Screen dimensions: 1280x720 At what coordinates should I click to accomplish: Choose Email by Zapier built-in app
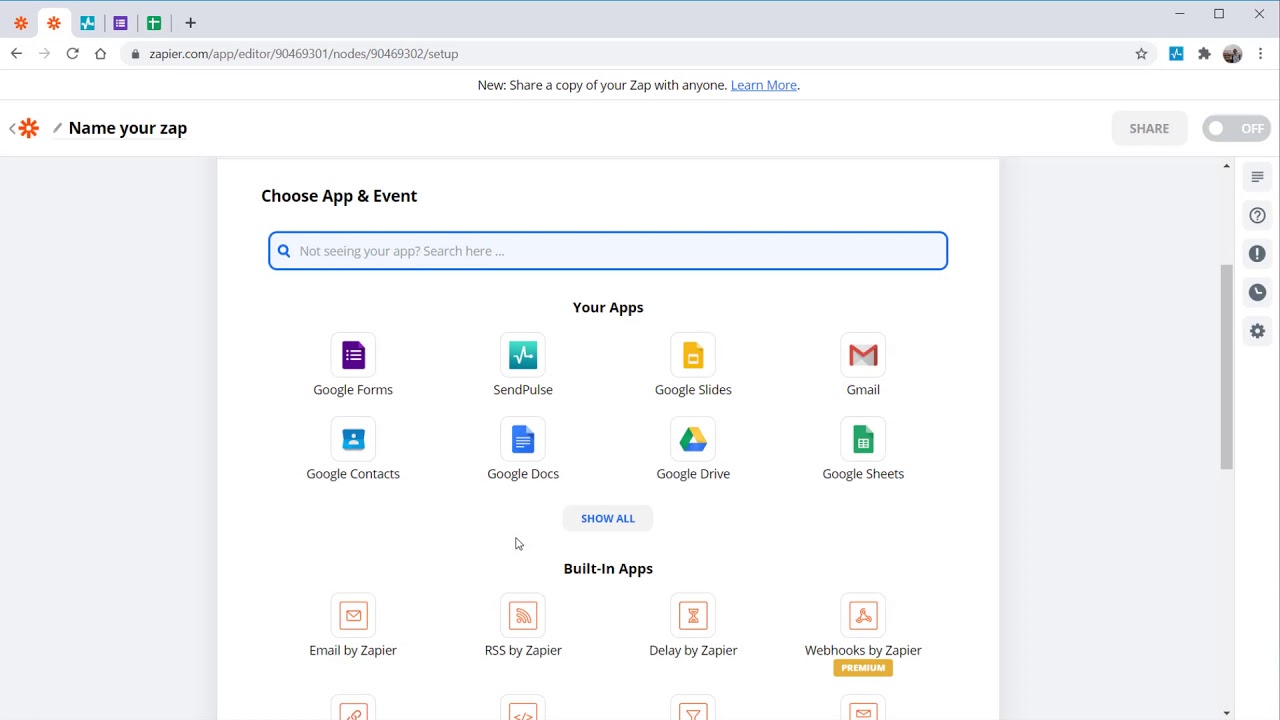pyautogui.click(x=353, y=615)
